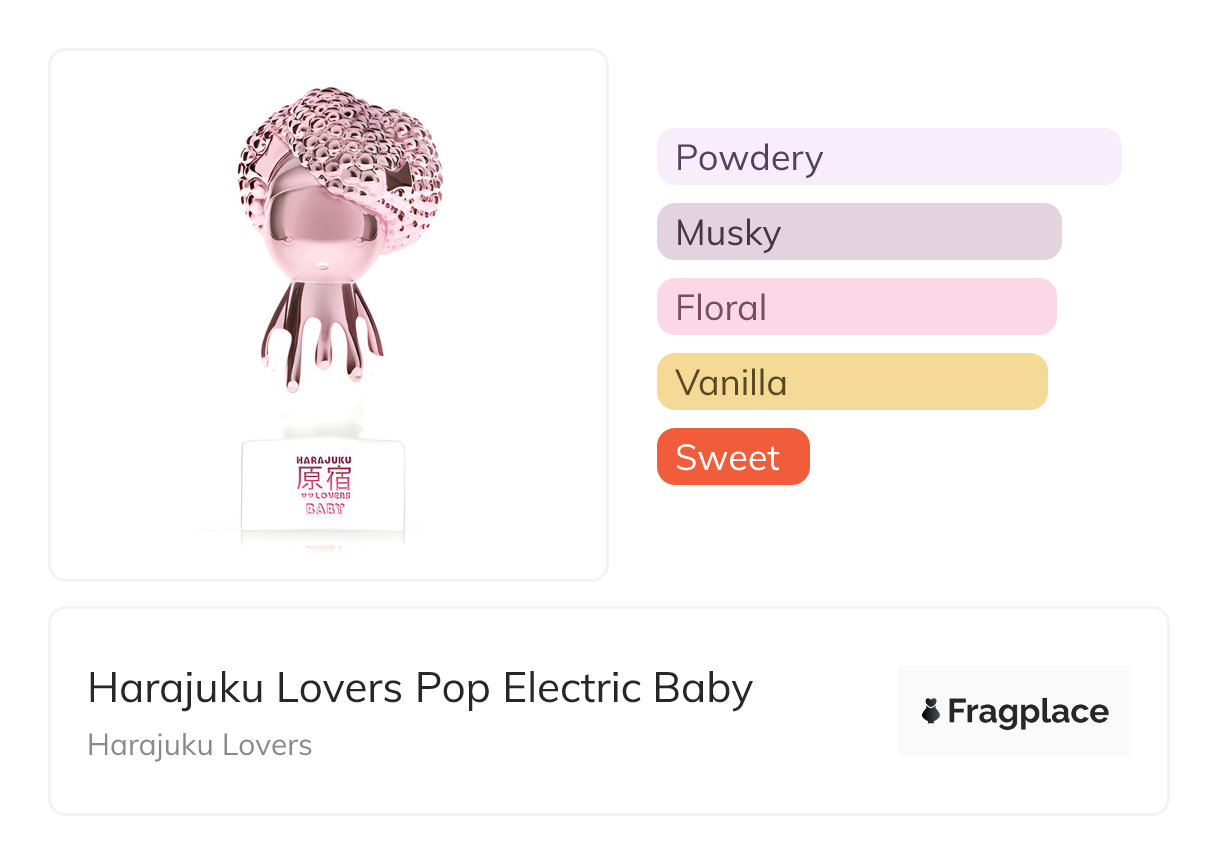Screen dimensions: 1218x864
Task: Click the bottle reflection beneath the base
Action: [324, 546]
